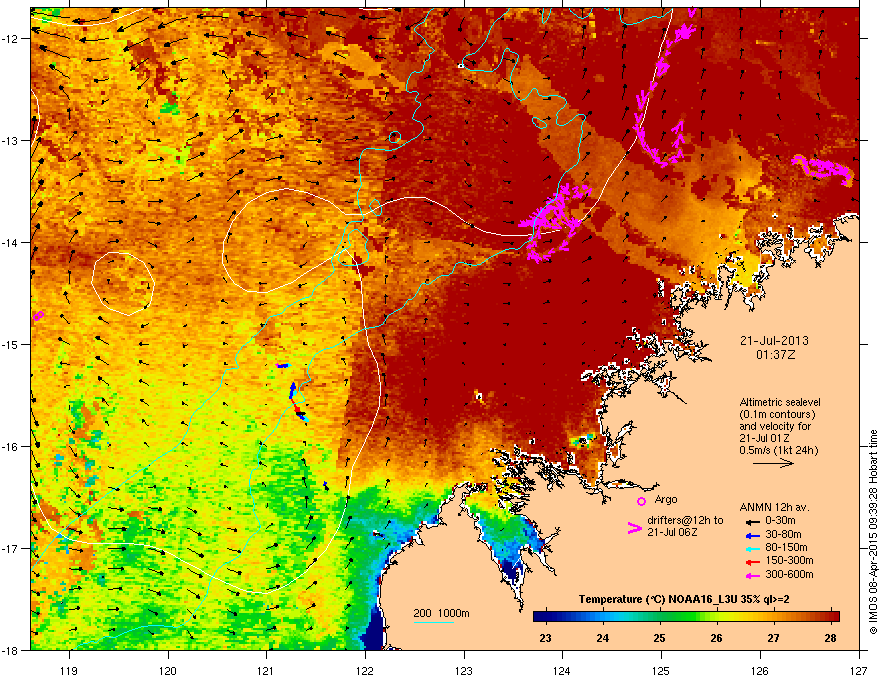Click the '21-Jul 06Z' drifter legend line

(x=672, y=532)
